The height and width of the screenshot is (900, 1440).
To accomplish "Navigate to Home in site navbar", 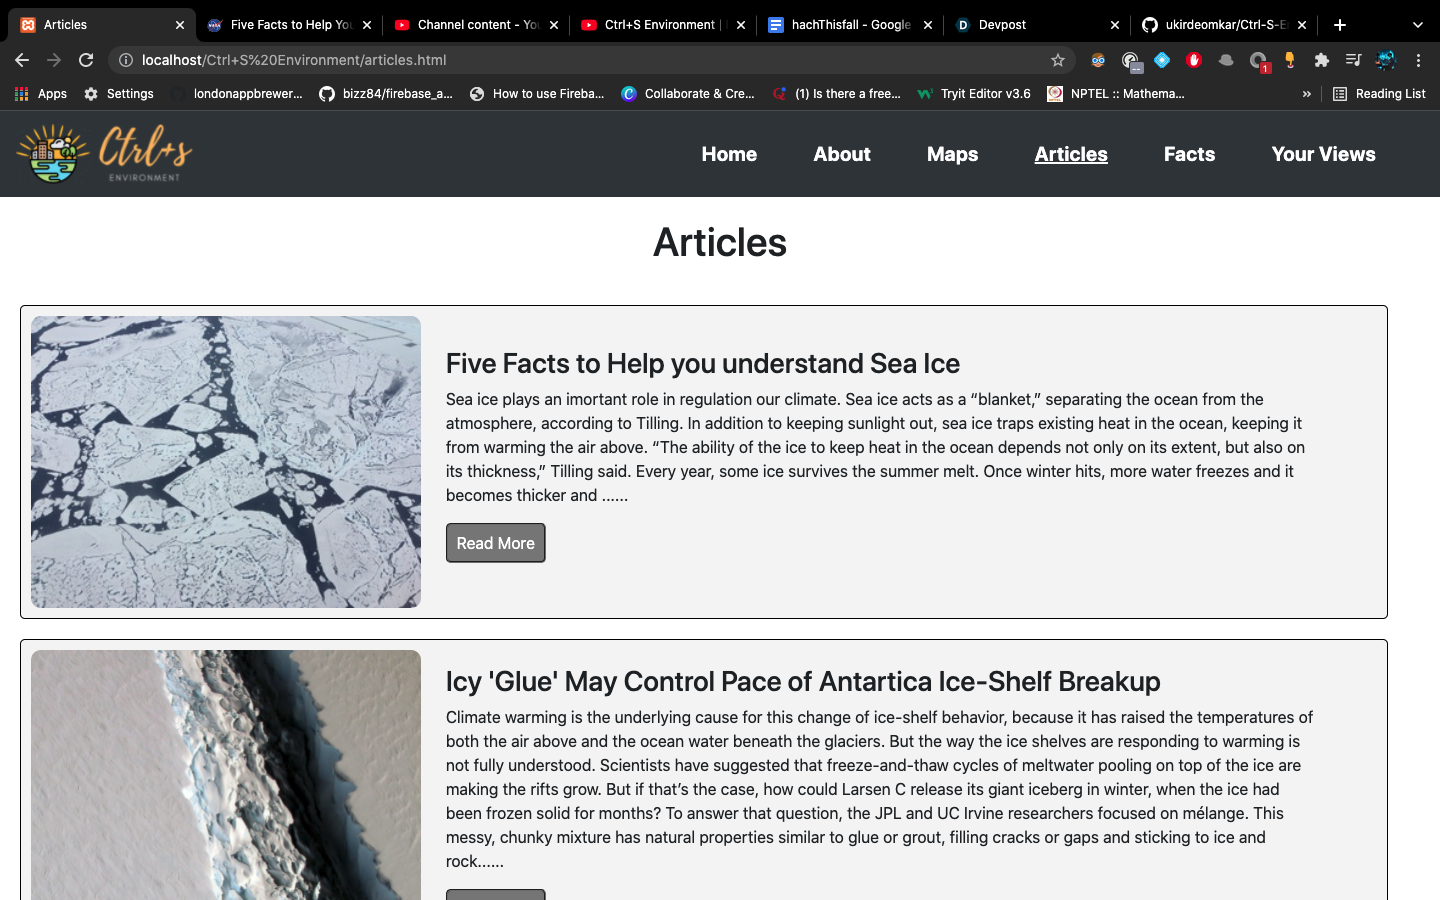I will pos(729,154).
